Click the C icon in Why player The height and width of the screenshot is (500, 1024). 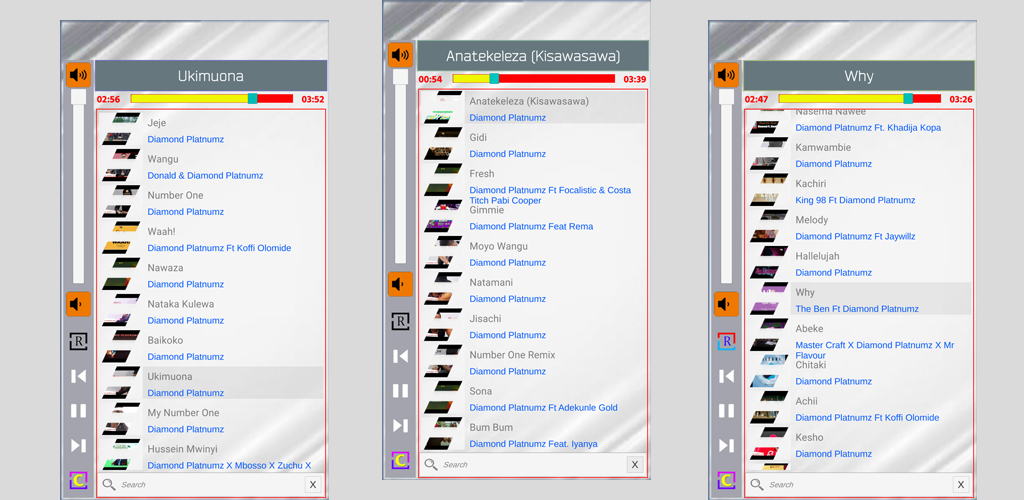coord(726,480)
